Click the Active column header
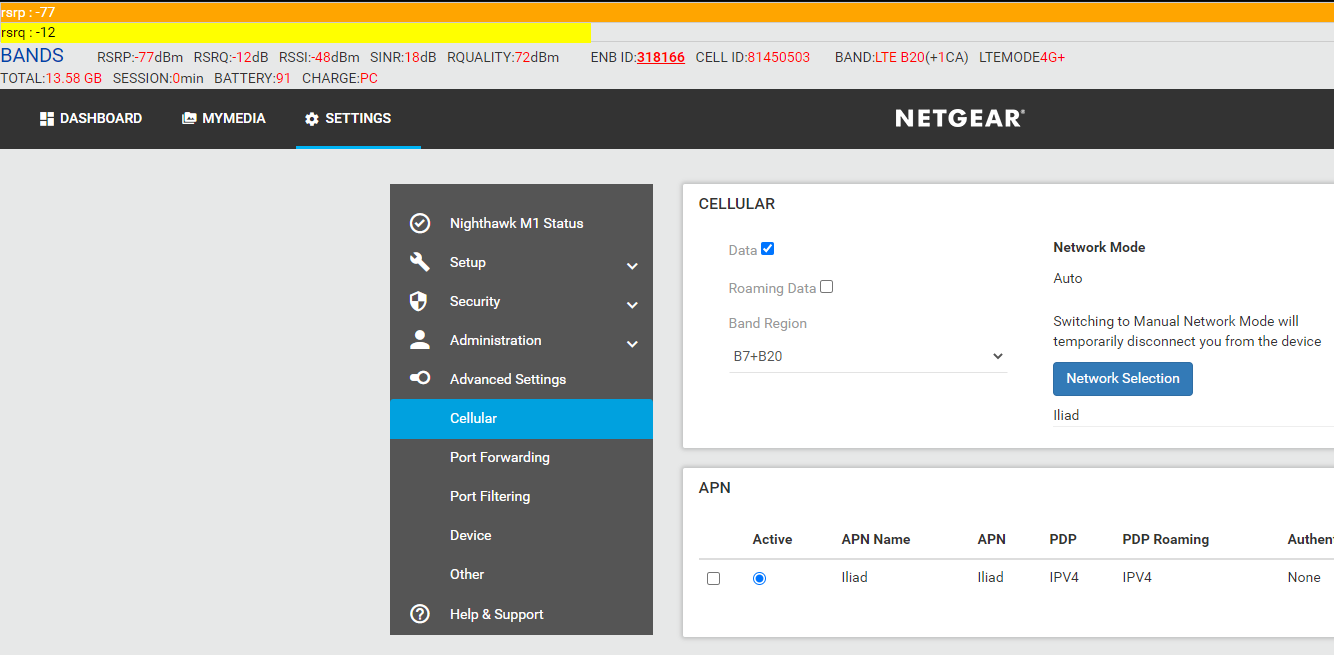The width and height of the screenshot is (1334, 655). pos(772,539)
